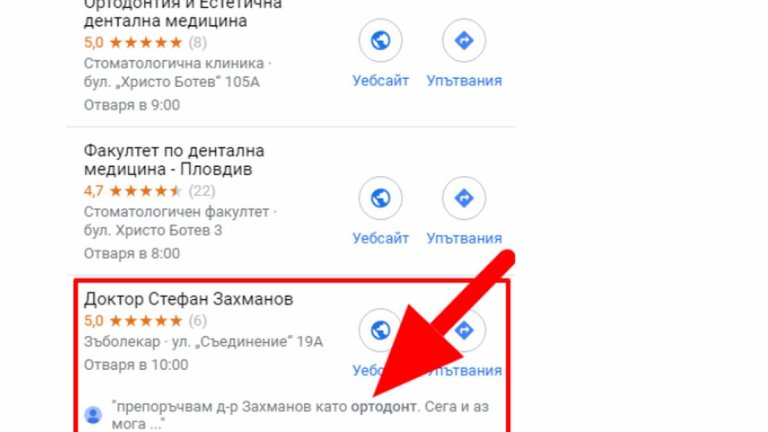Open globe website icon for Факултет по дентална медицина
This screenshot has height=432, width=768.
(x=380, y=198)
